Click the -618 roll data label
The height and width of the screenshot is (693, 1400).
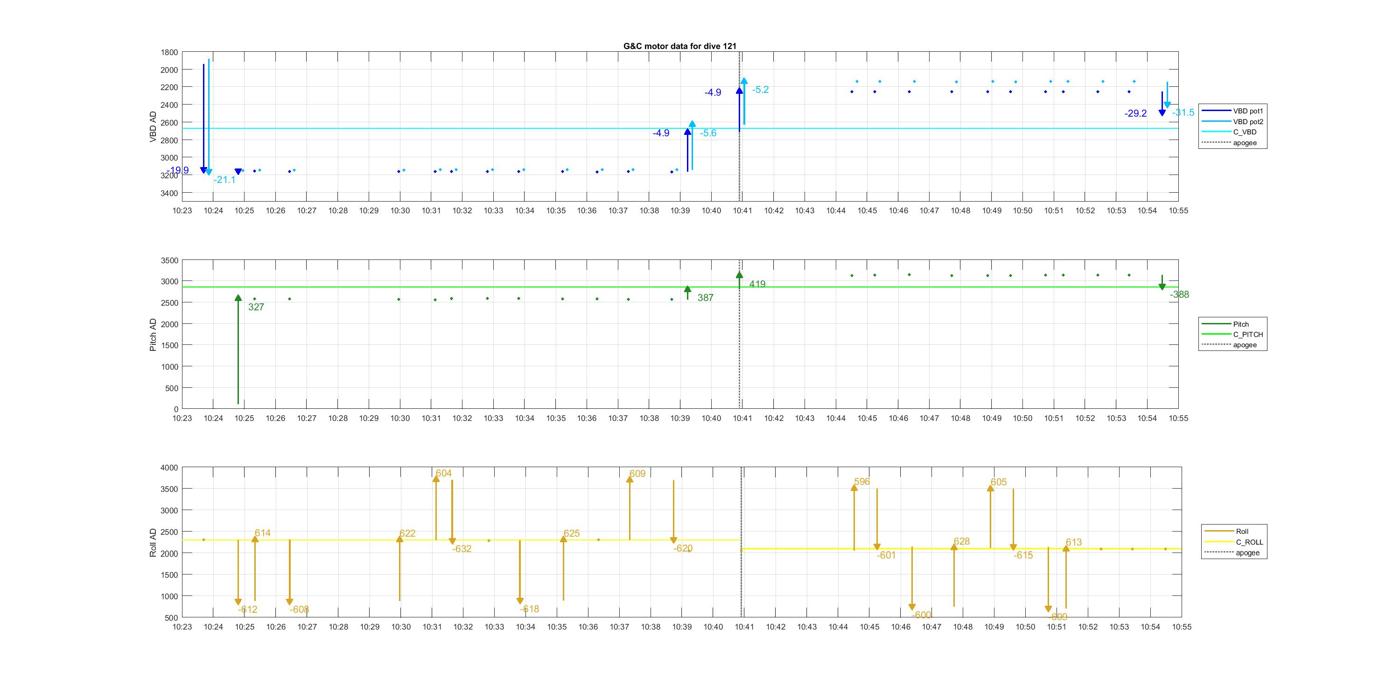(529, 609)
